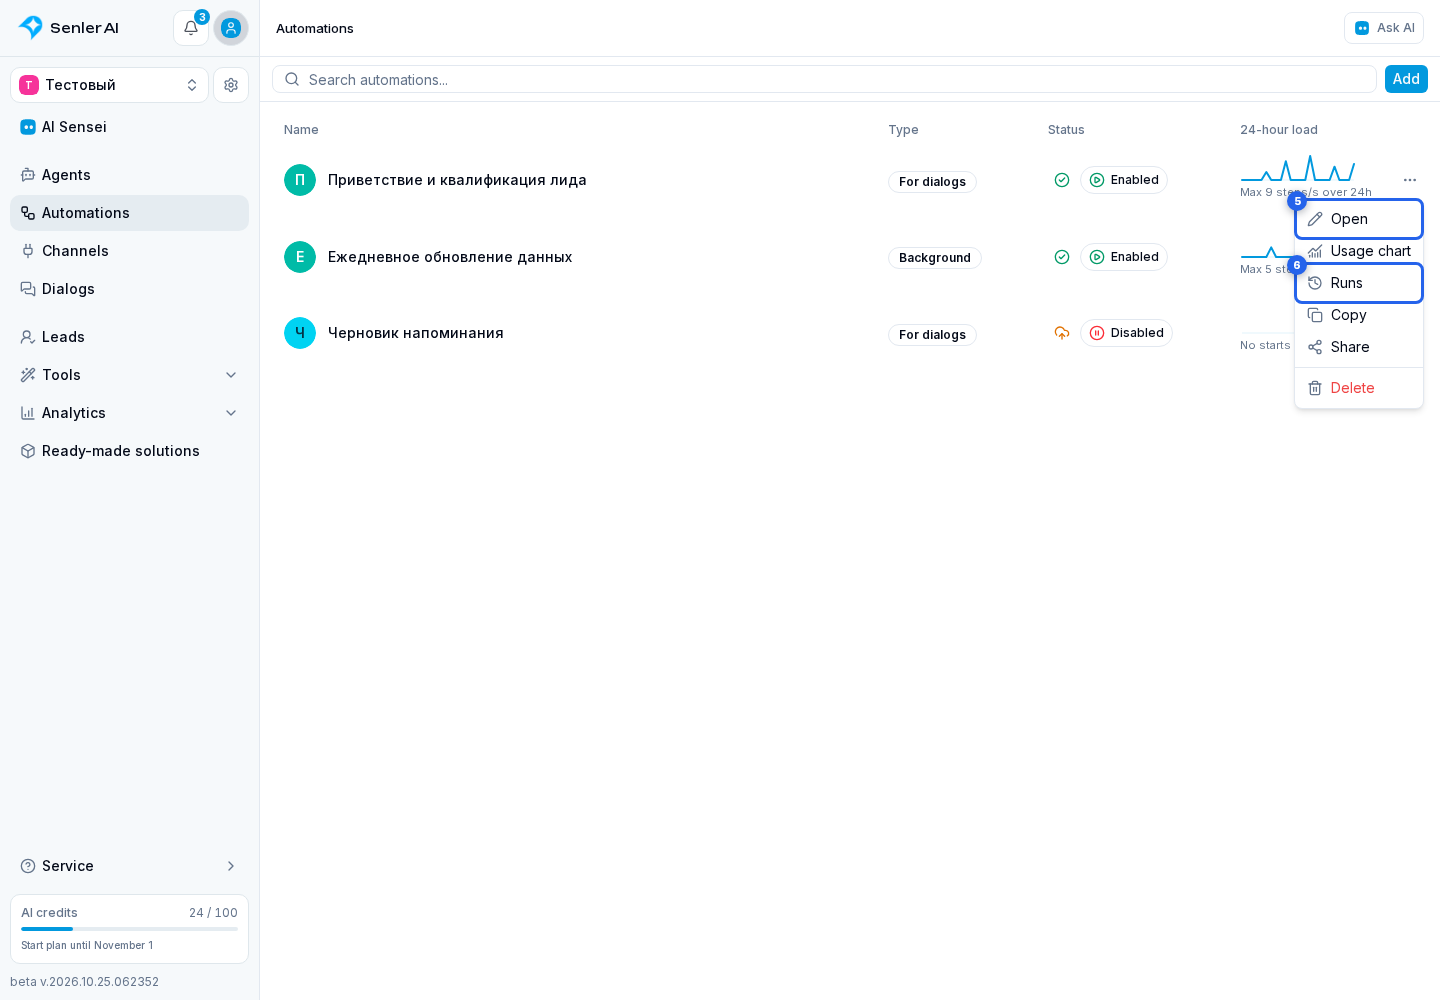
Task: Click the orange cloud upload icon for Черновик row
Action: [x=1062, y=333]
